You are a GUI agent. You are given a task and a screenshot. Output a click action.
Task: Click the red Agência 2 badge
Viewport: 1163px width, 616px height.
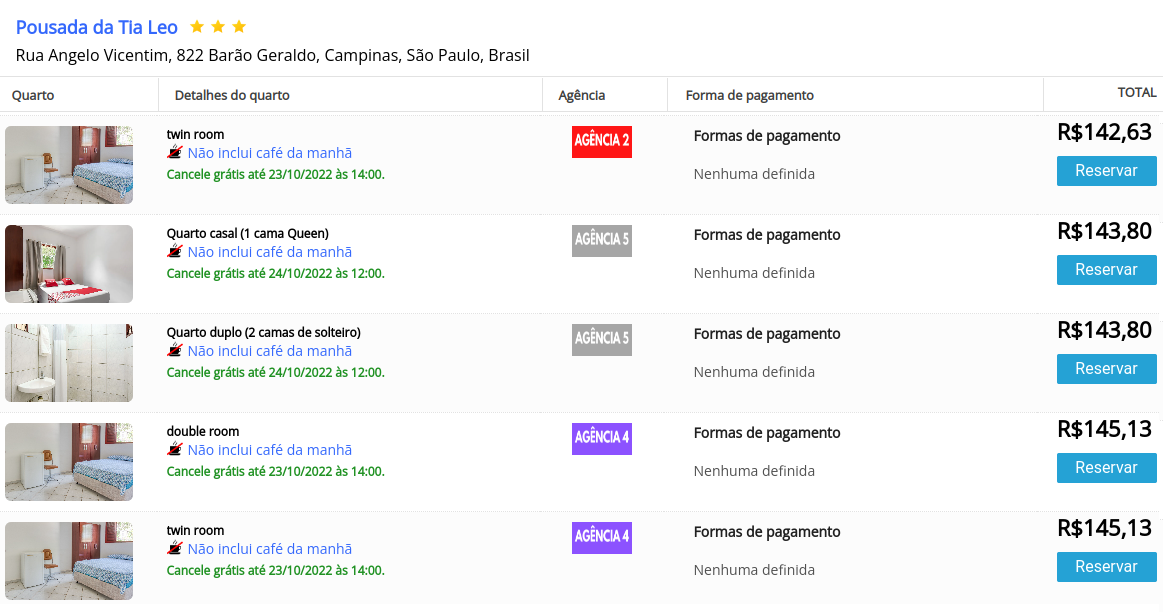(602, 142)
